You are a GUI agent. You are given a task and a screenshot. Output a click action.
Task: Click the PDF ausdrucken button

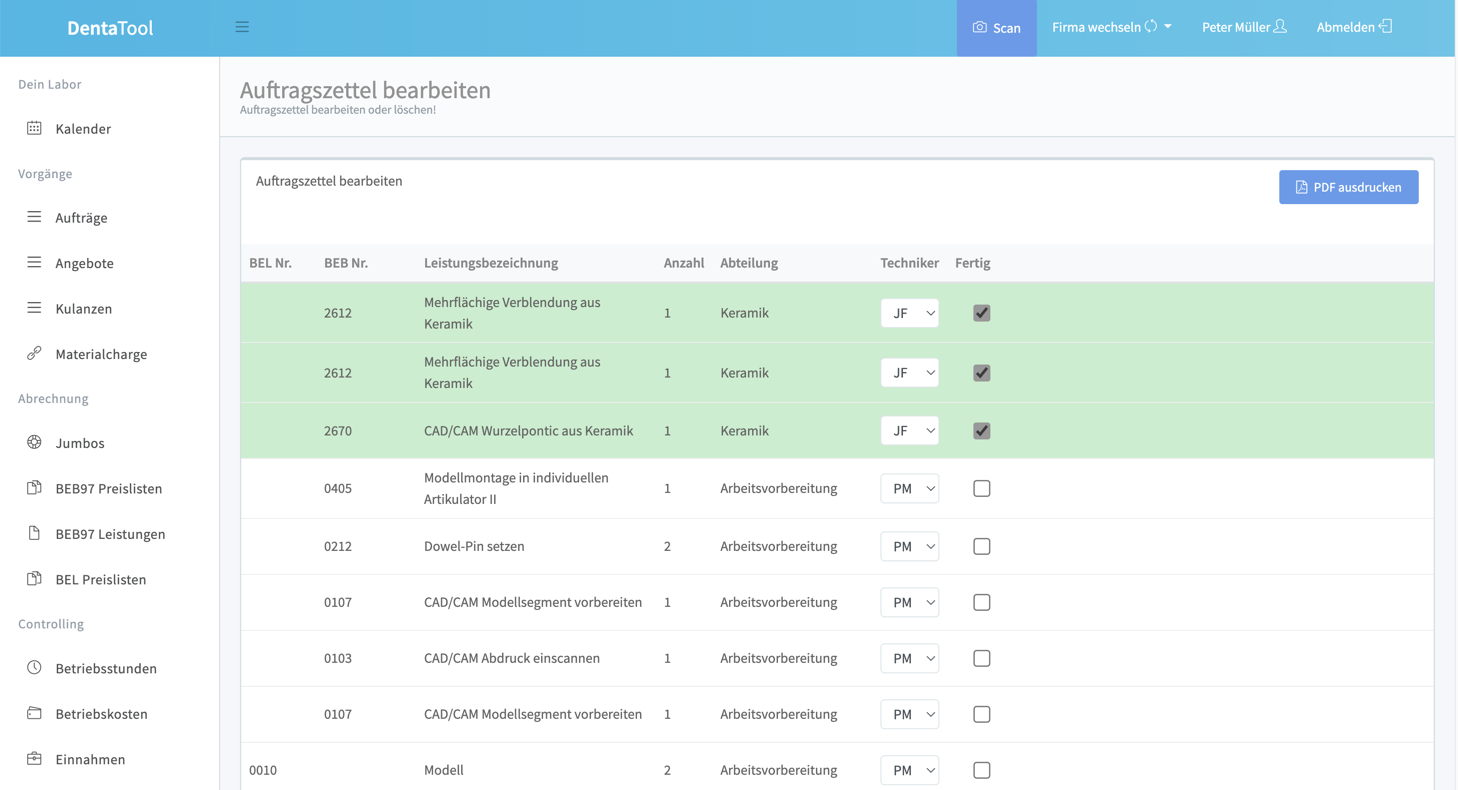(1347, 187)
